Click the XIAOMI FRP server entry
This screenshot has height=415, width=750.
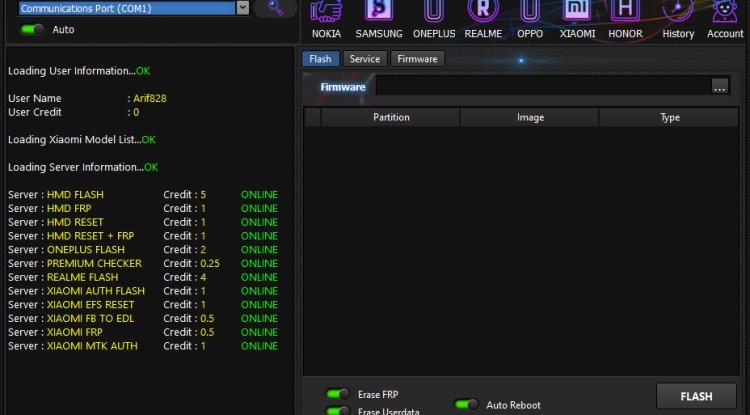(75, 332)
